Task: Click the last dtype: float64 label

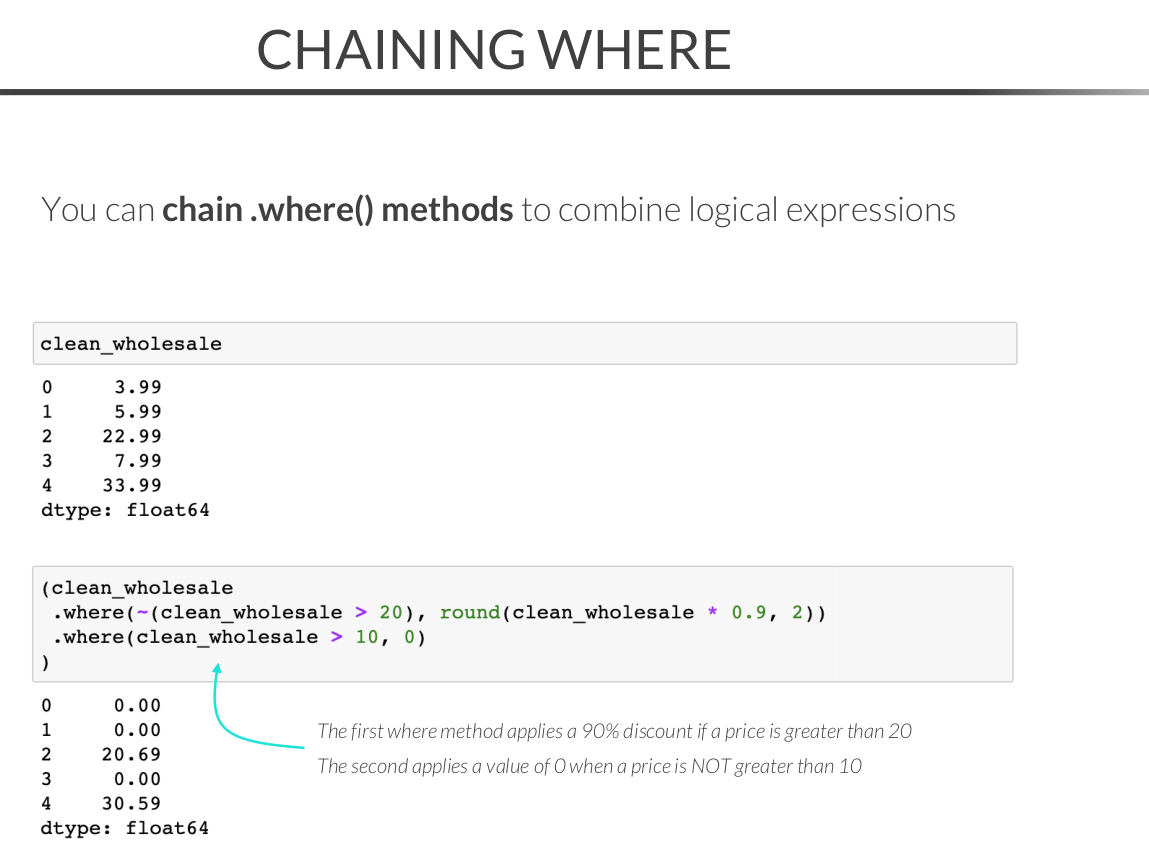Action: tap(124, 828)
